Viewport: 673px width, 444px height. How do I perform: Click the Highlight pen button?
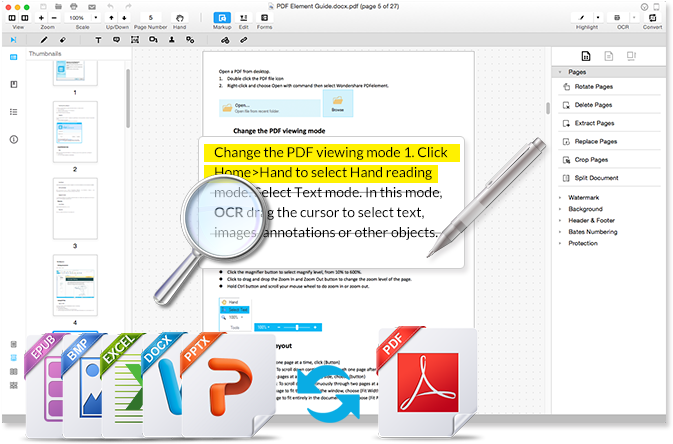click(582, 18)
